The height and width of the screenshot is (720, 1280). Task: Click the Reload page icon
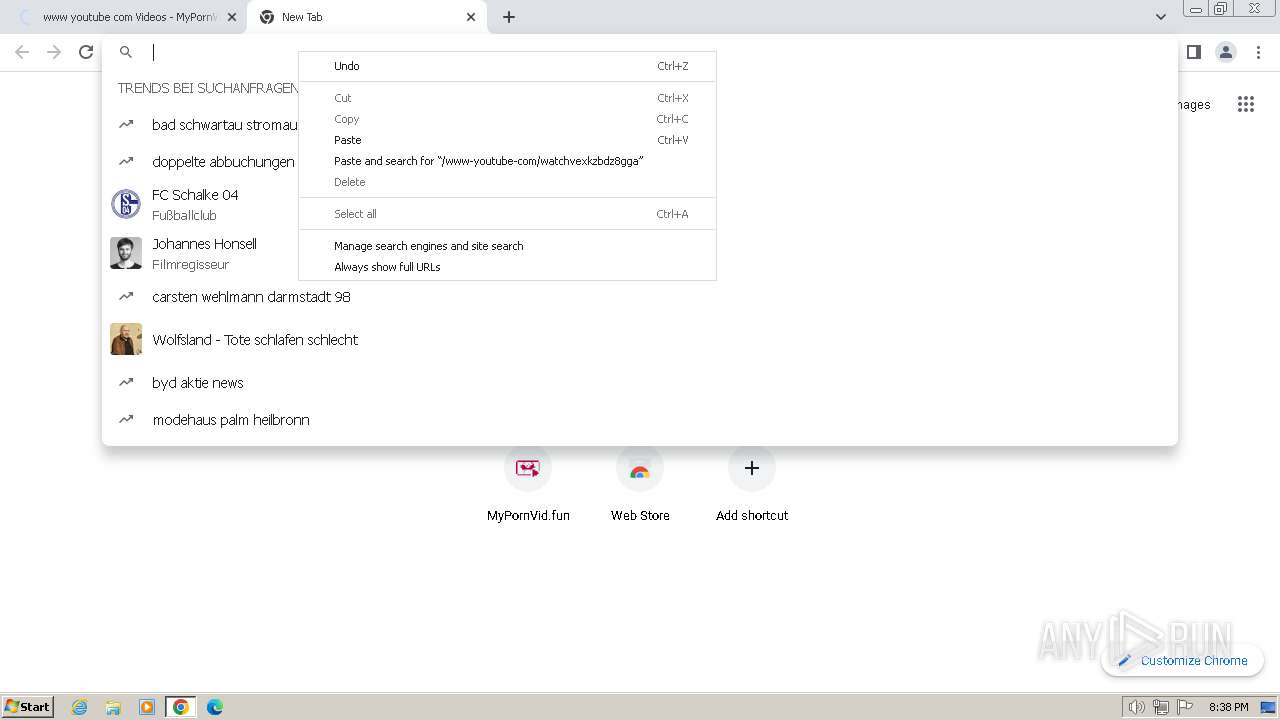coord(86,52)
